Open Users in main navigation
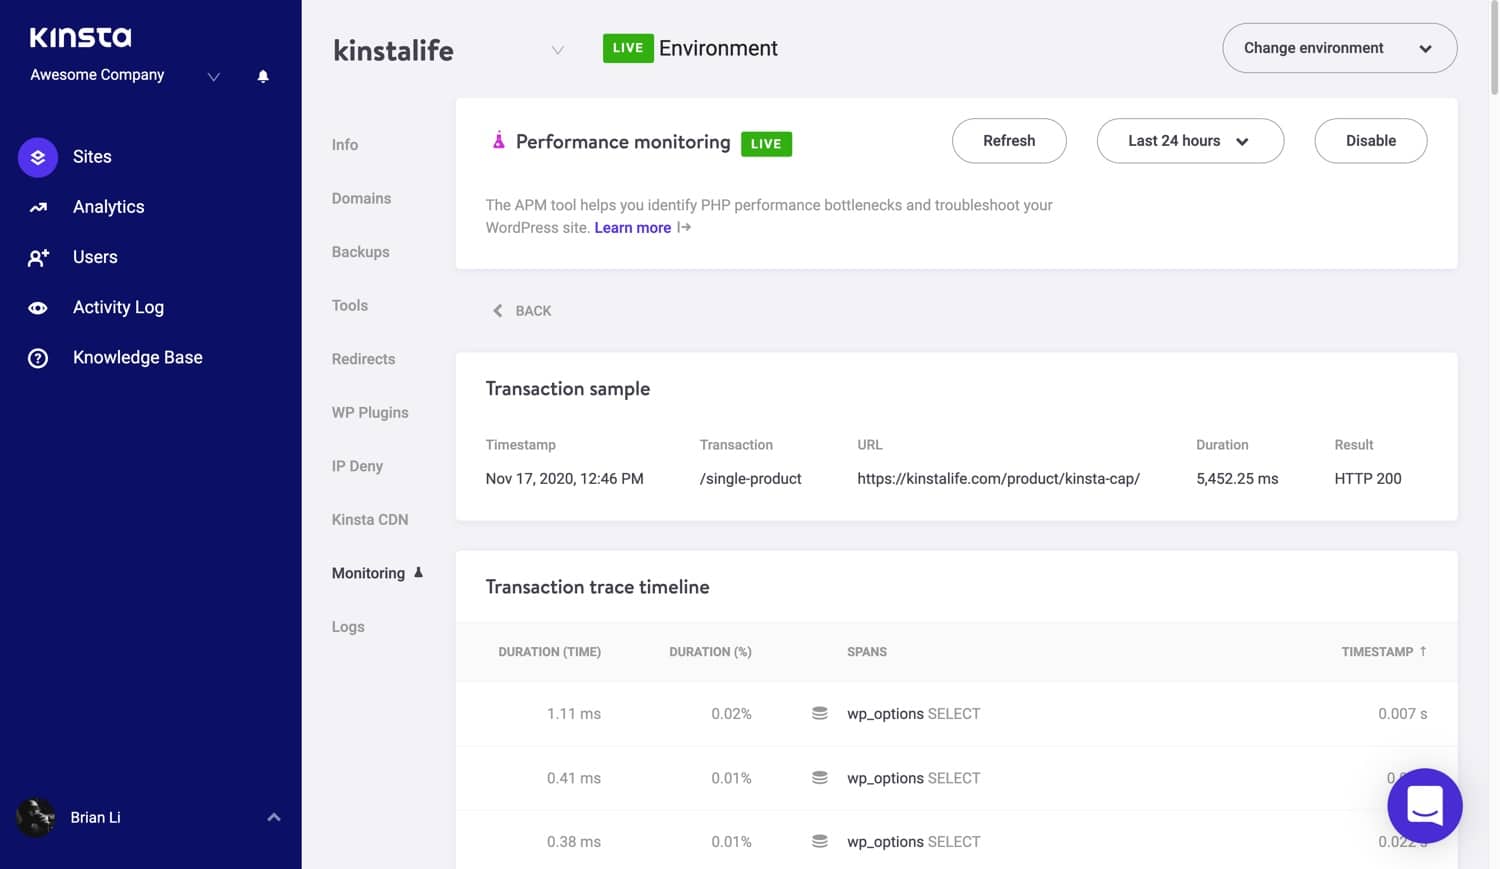Screen dimensions: 1500x869 click(95, 257)
